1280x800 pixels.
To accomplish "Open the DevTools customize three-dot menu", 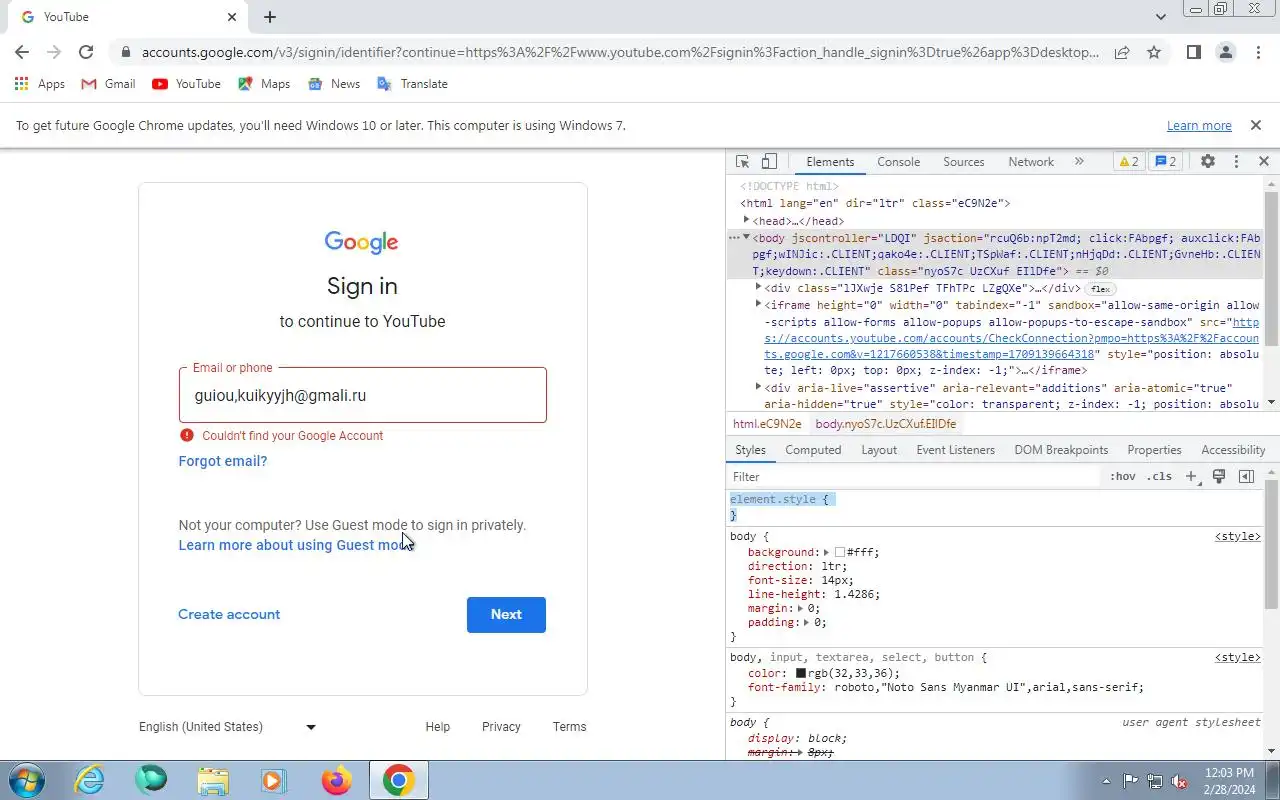I will click(x=1236, y=162).
